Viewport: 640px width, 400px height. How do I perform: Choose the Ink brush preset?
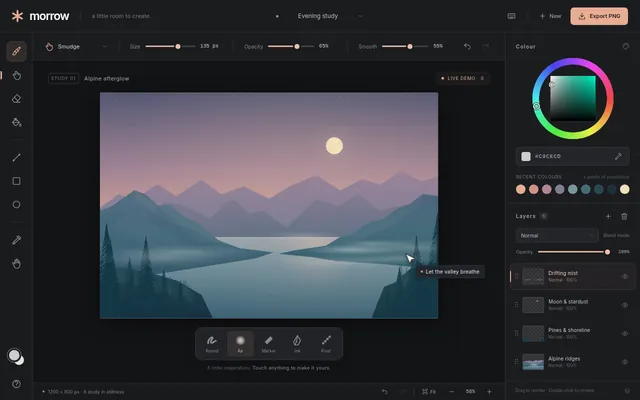pos(297,344)
